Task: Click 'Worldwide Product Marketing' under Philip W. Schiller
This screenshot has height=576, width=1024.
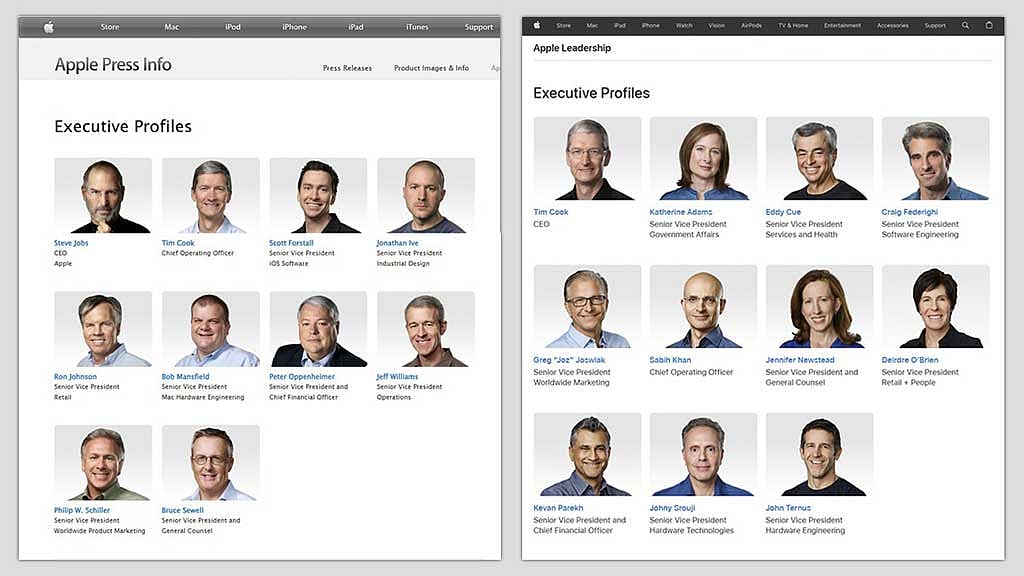Action: pos(99,531)
